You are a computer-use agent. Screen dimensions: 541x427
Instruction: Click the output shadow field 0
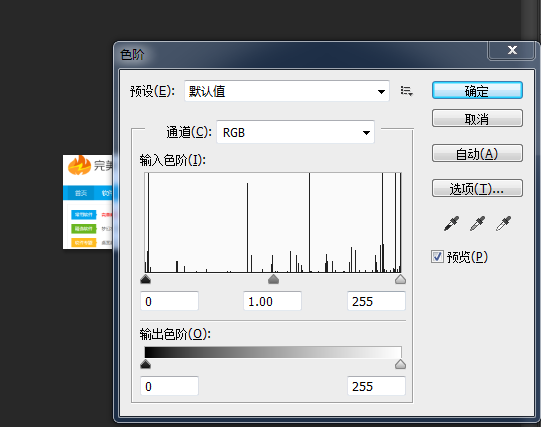coord(169,386)
